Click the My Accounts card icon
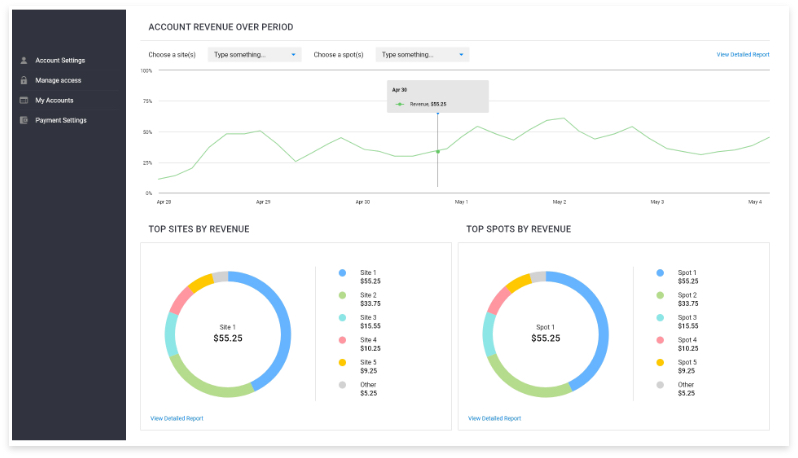The height and width of the screenshot is (458, 798). [23, 100]
